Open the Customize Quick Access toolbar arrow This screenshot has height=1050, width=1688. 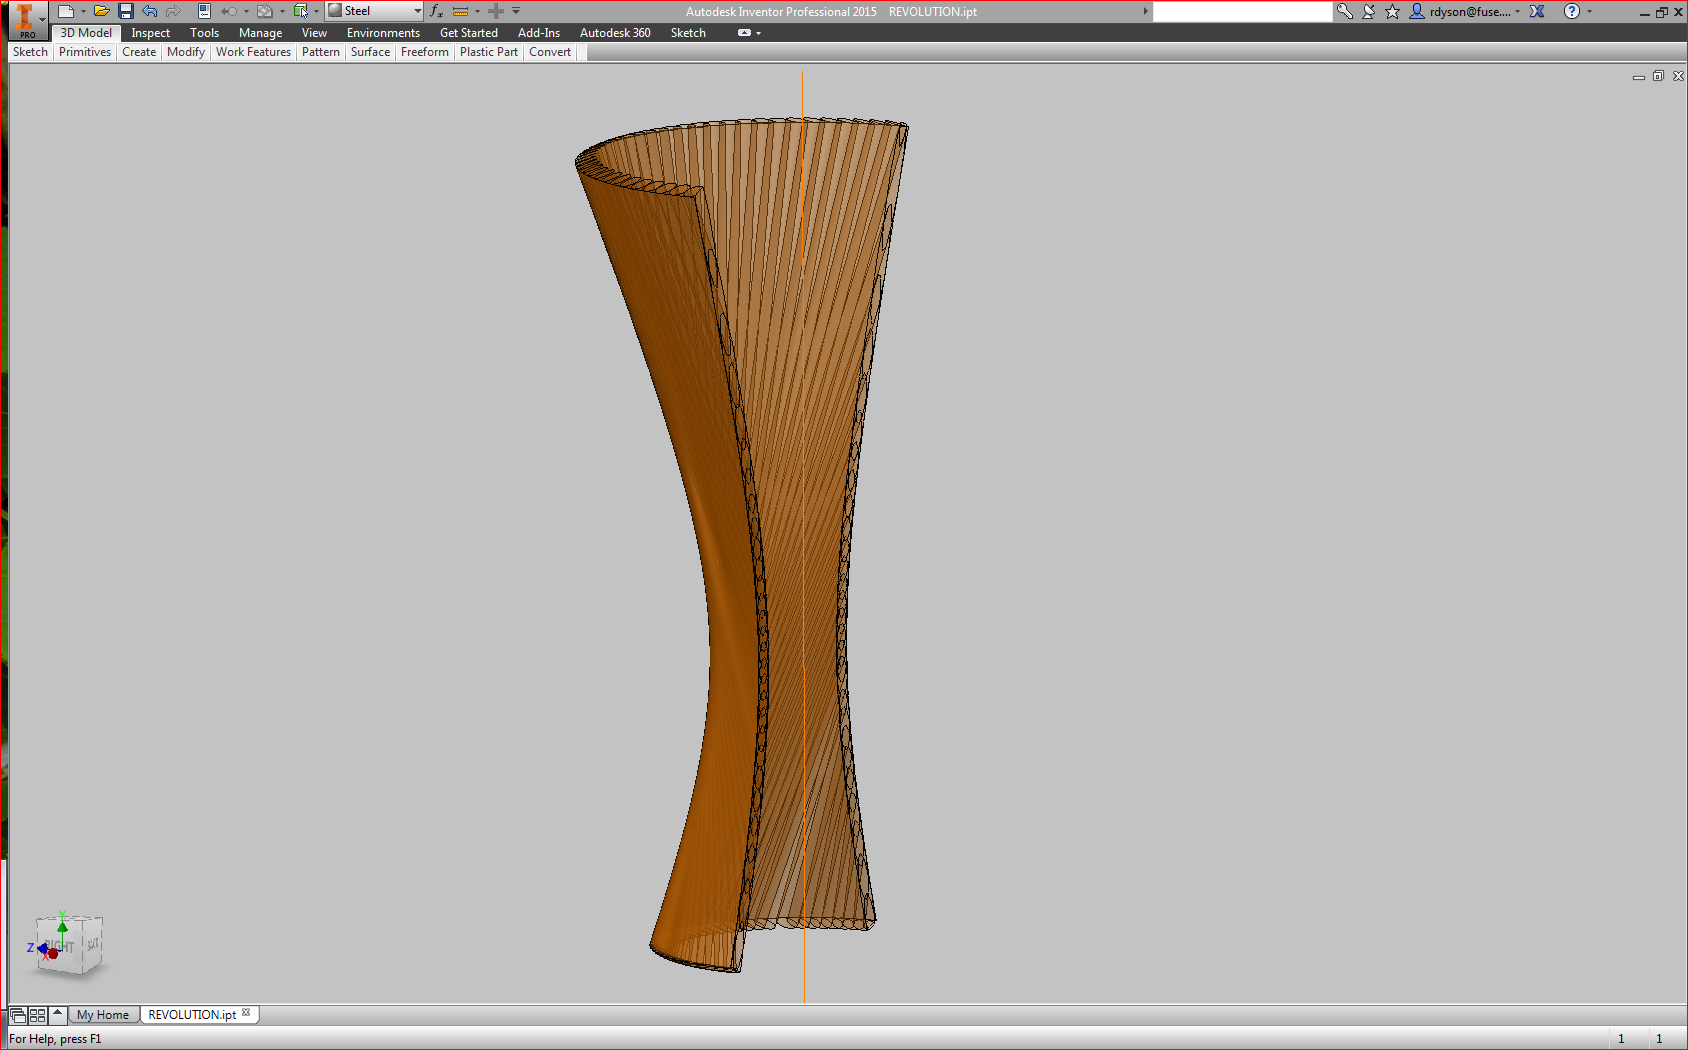[x=515, y=11]
